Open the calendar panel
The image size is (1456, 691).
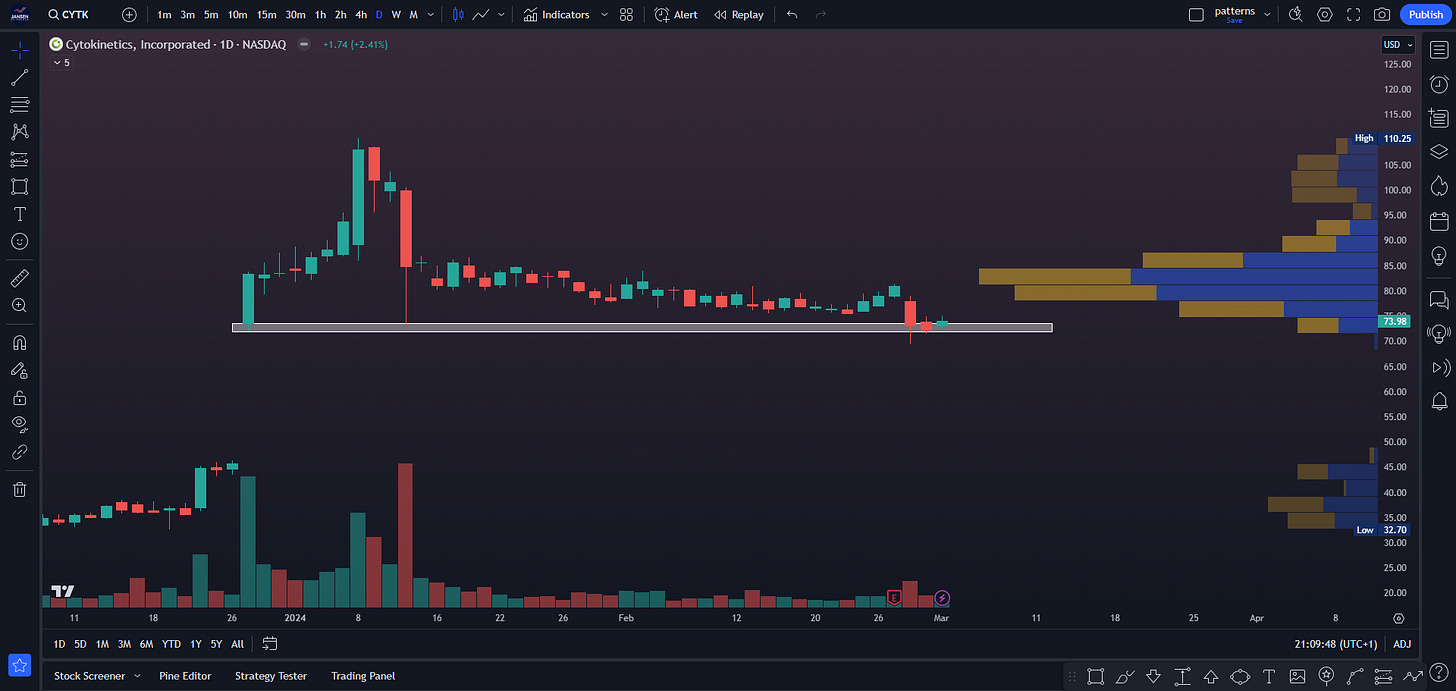pos(1439,221)
